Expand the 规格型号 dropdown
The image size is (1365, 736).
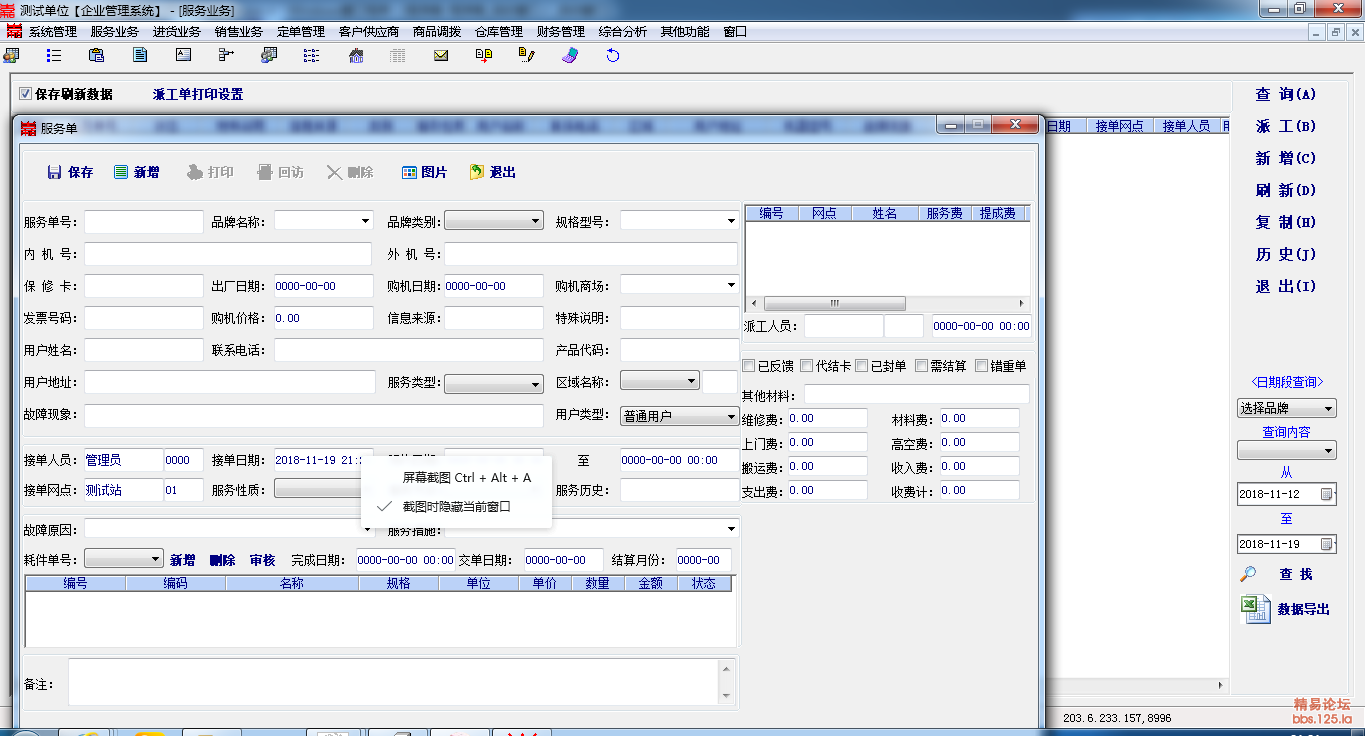(x=732, y=221)
